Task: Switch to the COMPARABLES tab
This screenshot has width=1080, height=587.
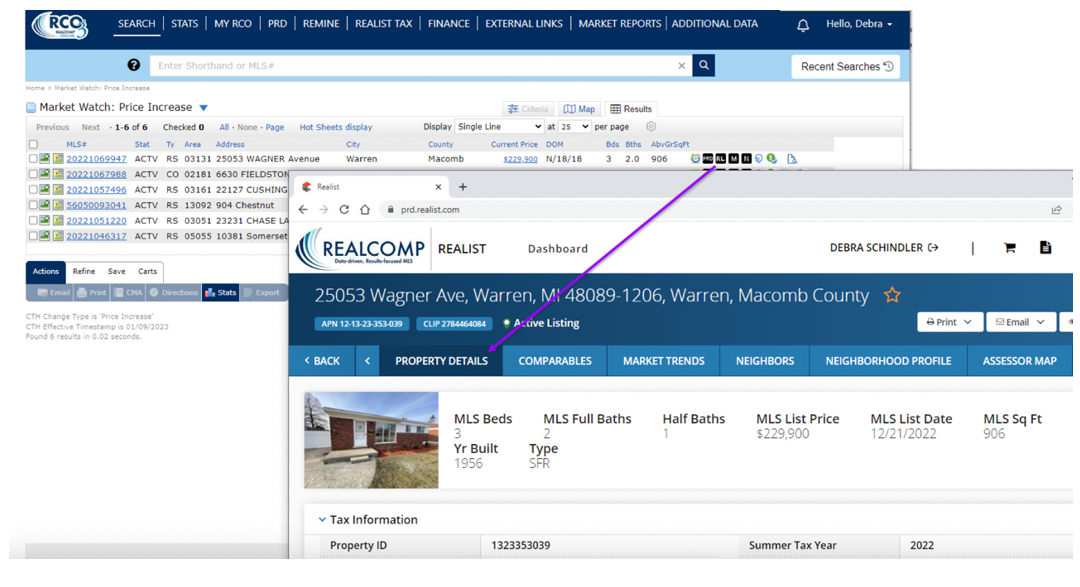Action: coord(555,361)
